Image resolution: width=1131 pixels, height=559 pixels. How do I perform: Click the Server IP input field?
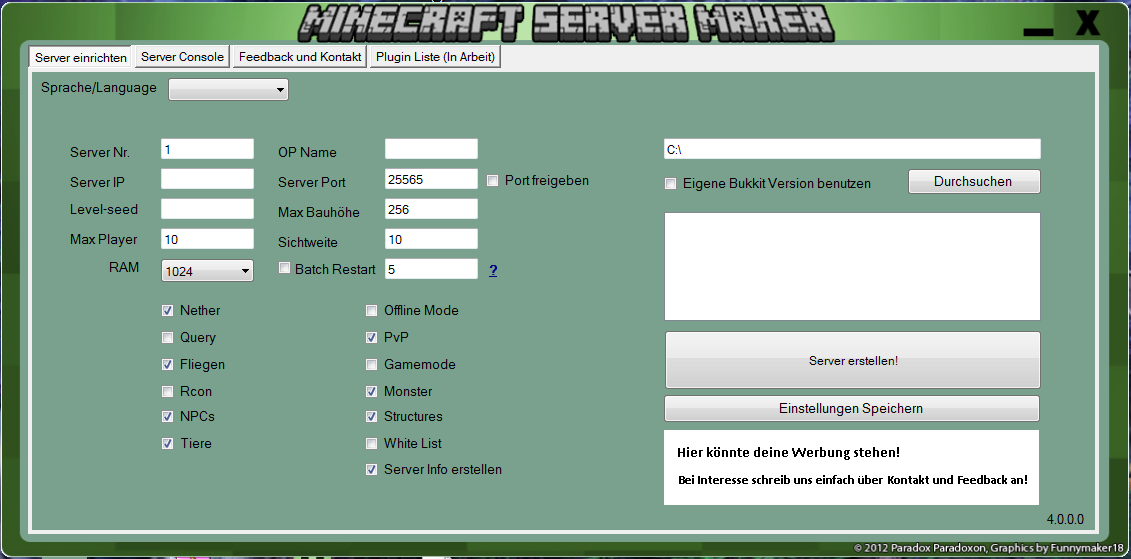click(208, 179)
